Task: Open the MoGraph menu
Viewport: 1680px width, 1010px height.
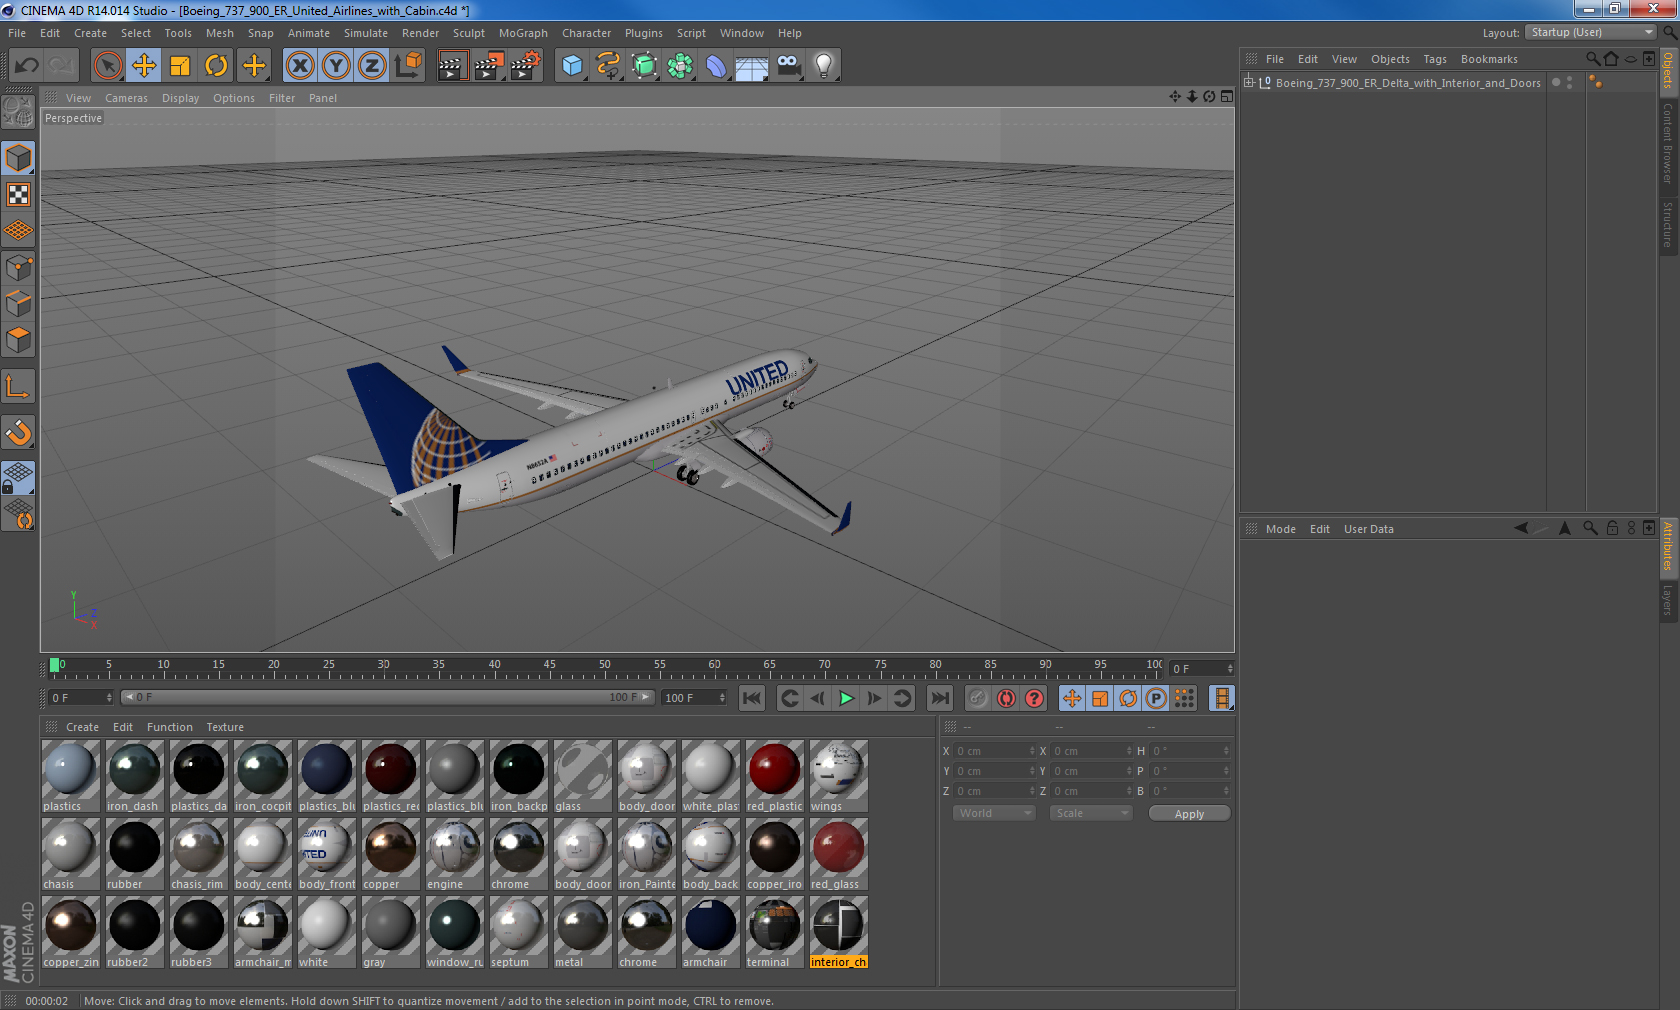Action: tap(523, 33)
